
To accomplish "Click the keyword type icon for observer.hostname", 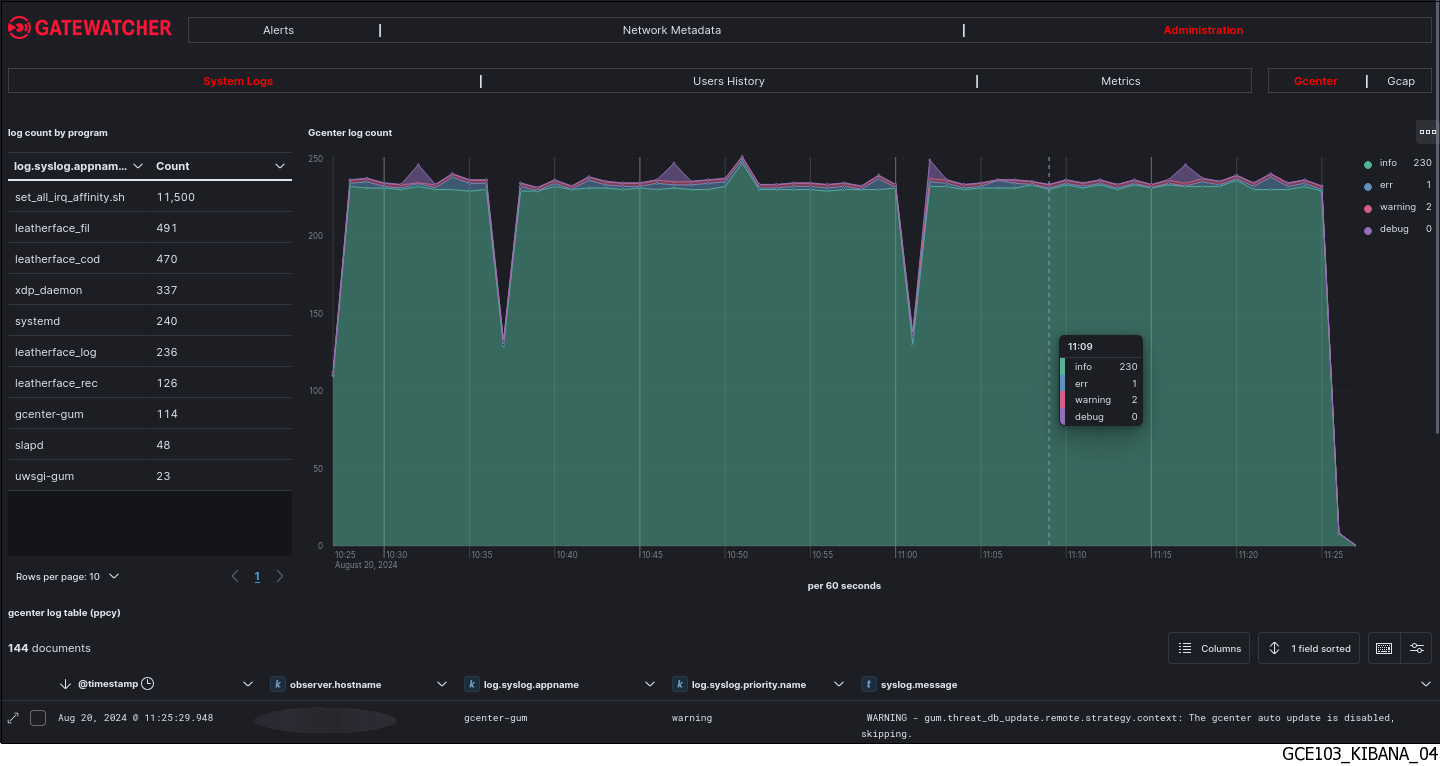I will point(278,684).
